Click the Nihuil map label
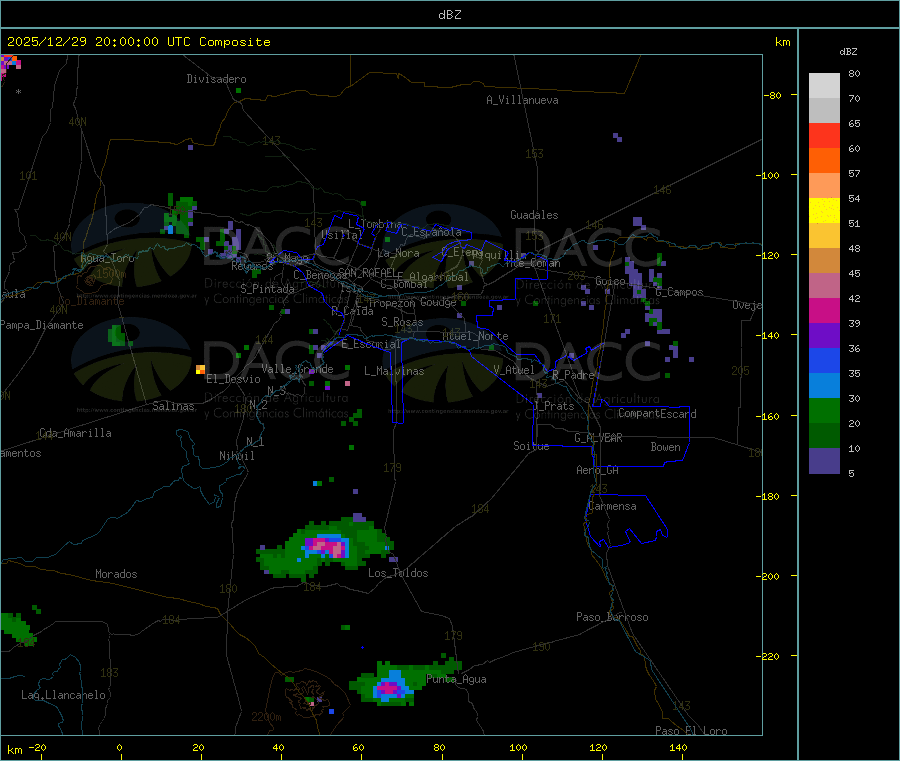This screenshot has width=900, height=761. [x=236, y=456]
